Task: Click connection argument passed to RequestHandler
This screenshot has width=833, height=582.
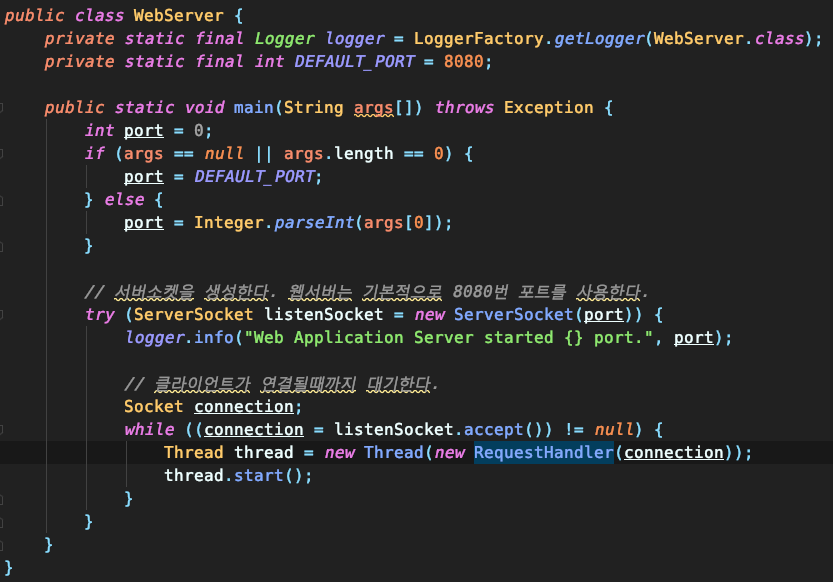Action: 674,452
